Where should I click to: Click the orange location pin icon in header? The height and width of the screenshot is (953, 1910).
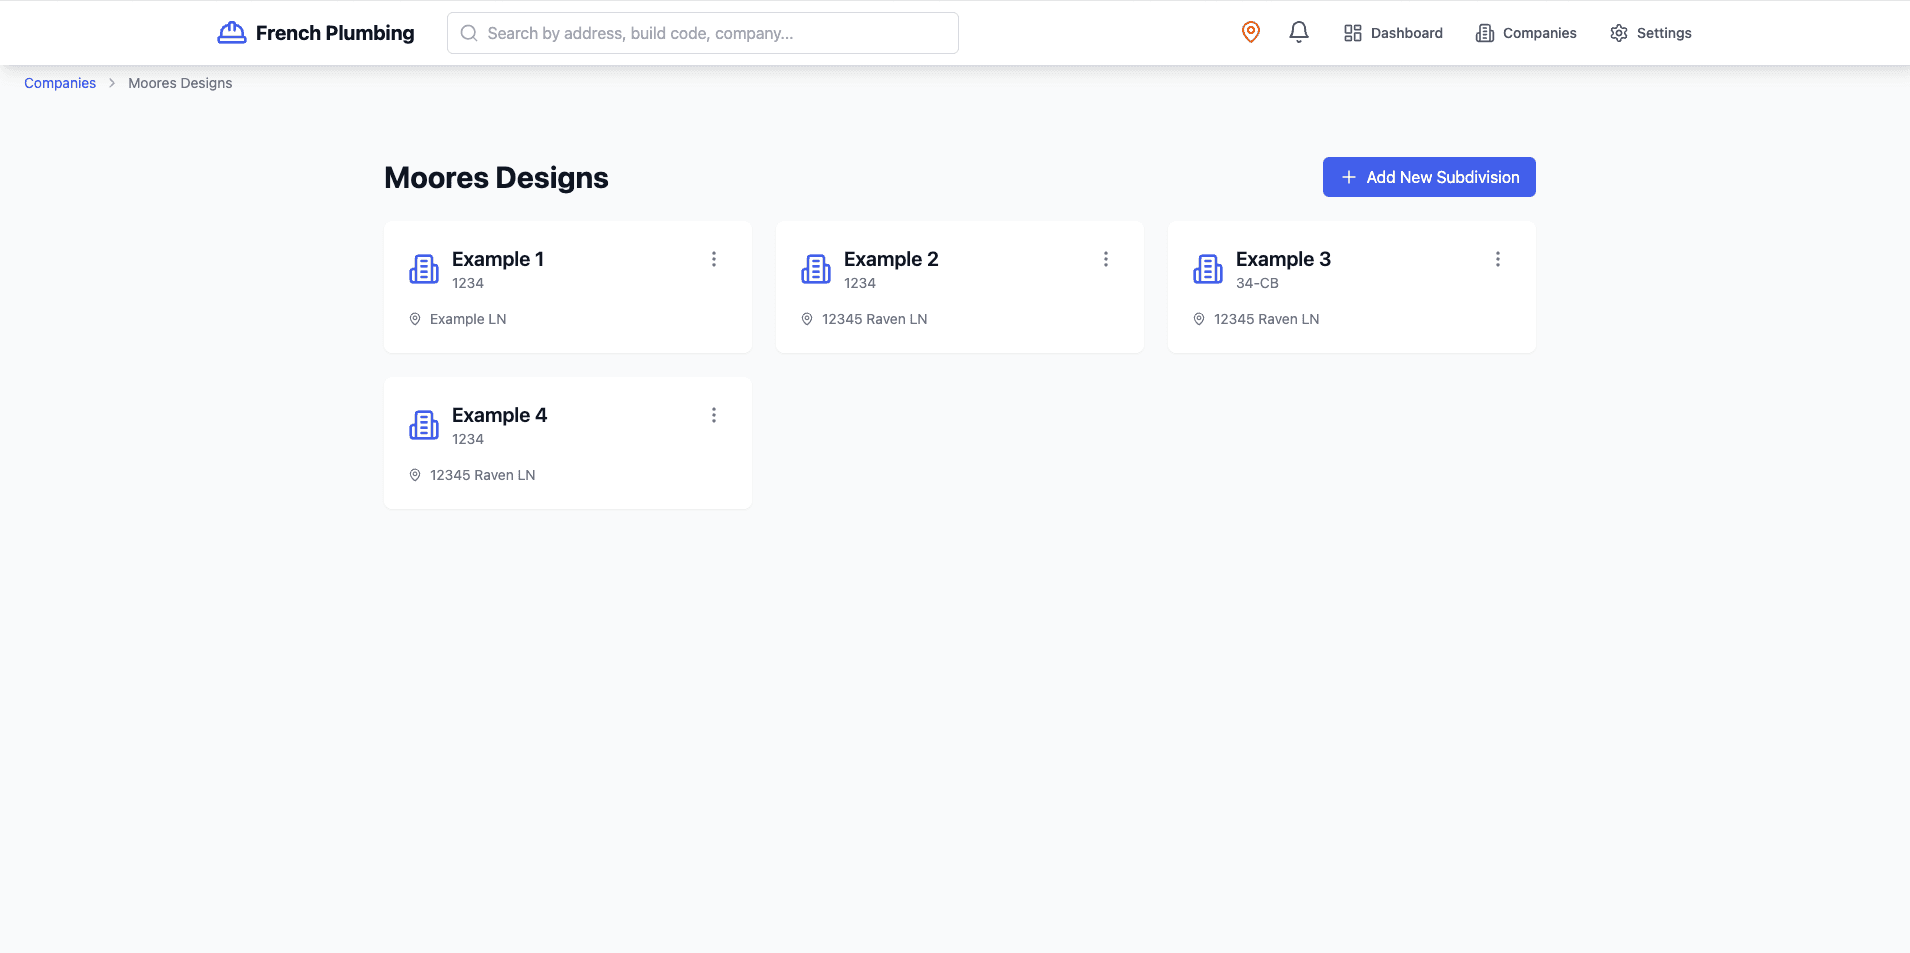tap(1250, 32)
